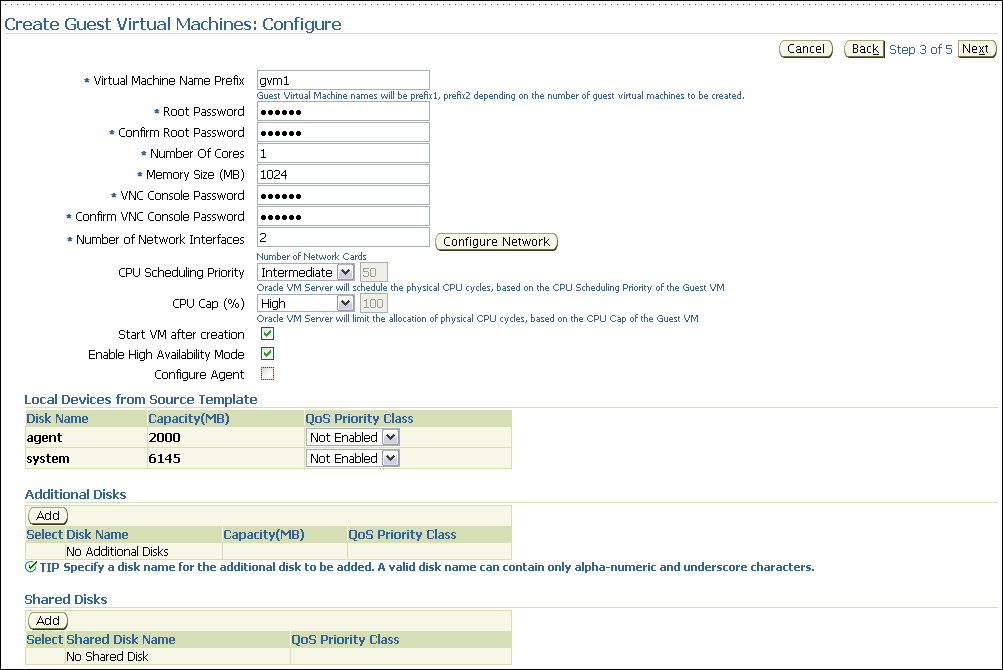Click the 'Additional Disks' section heading
The width and height of the screenshot is (1003, 670).
[75, 494]
